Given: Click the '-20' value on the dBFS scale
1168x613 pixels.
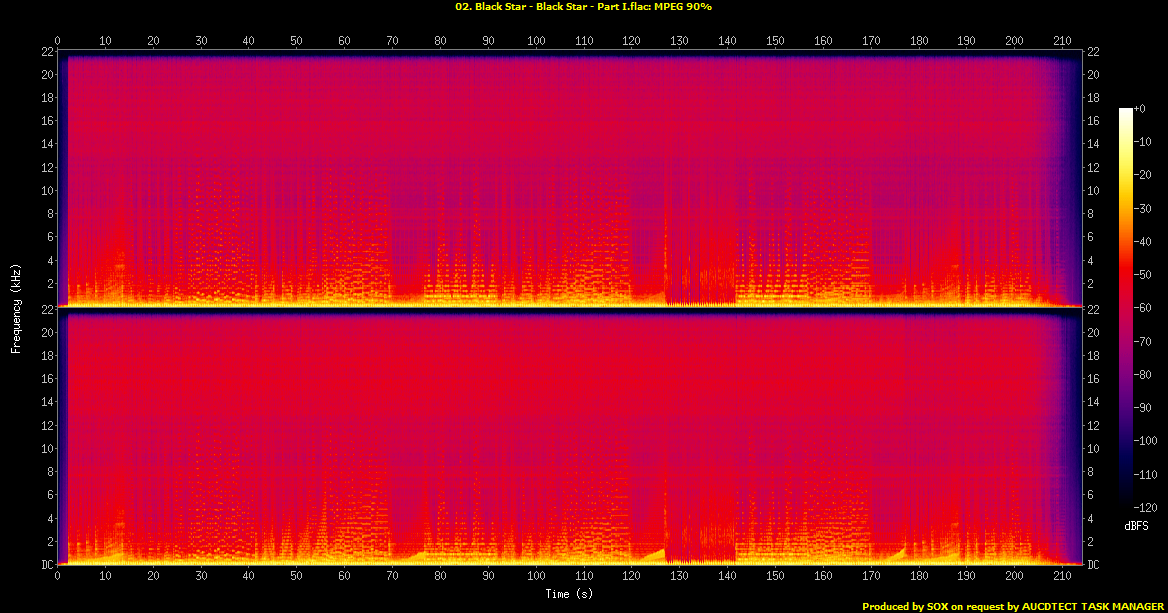Looking at the screenshot, I should tap(1143, 175).
